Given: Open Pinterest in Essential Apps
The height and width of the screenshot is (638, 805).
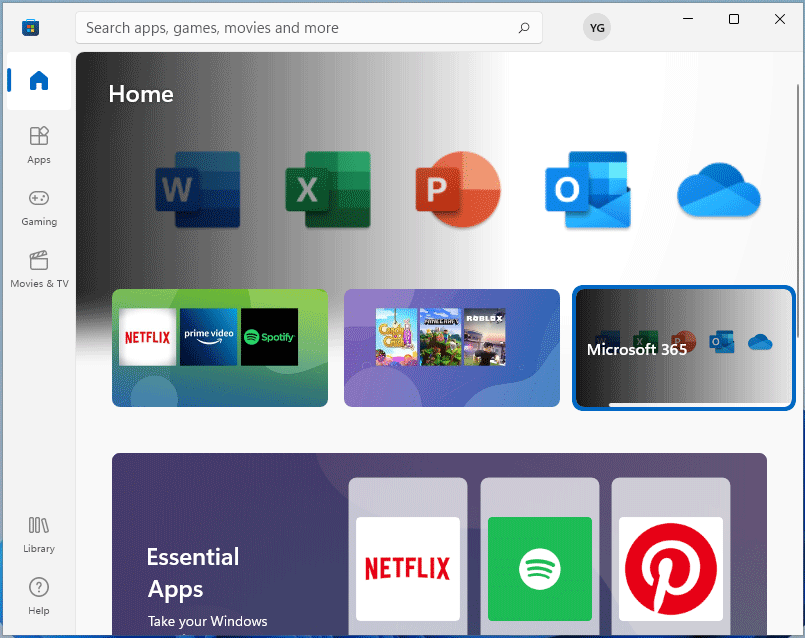Looking at the screenshot, I should click(671, 569).
